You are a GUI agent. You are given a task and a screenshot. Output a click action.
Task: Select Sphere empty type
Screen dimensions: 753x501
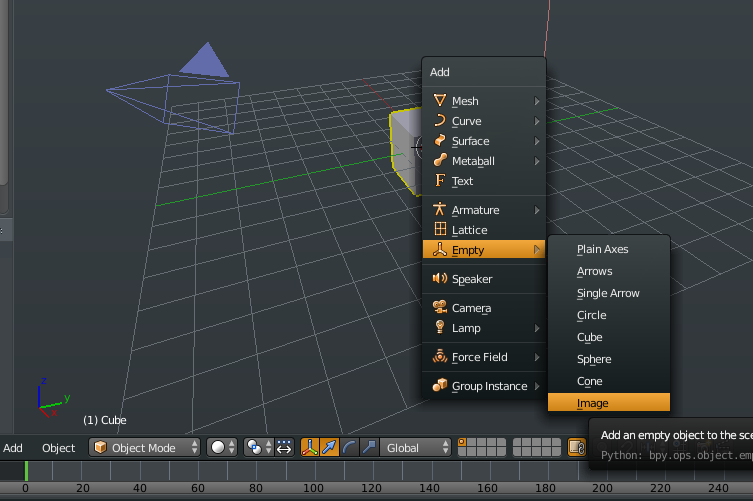[608, 359]
